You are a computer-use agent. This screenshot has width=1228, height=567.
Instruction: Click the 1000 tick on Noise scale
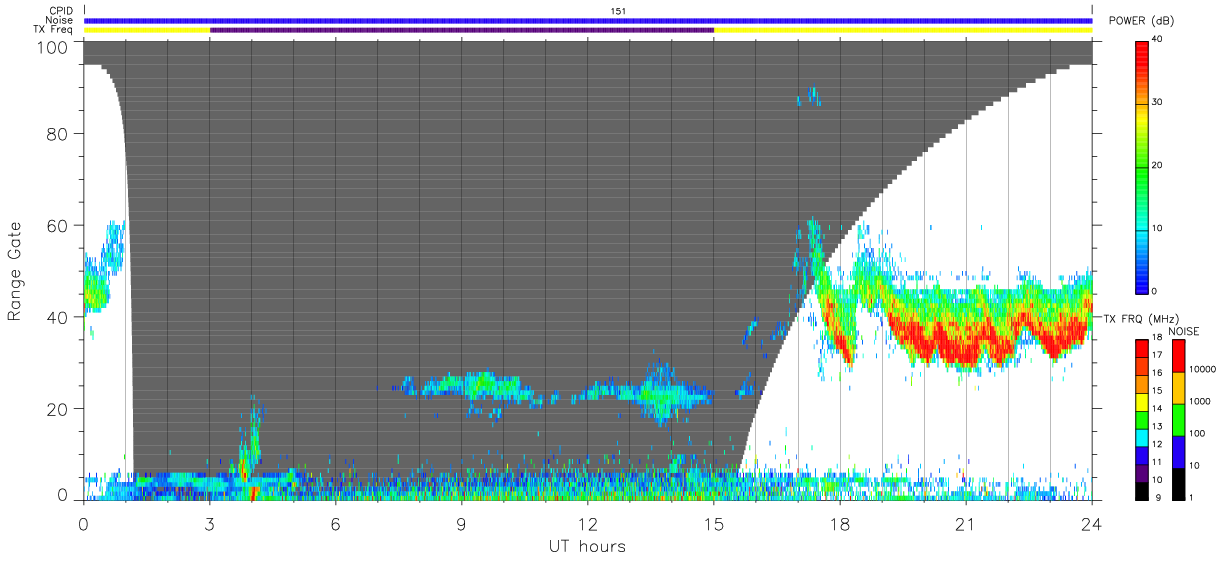pyautogui.click(x=1201, y=401)
